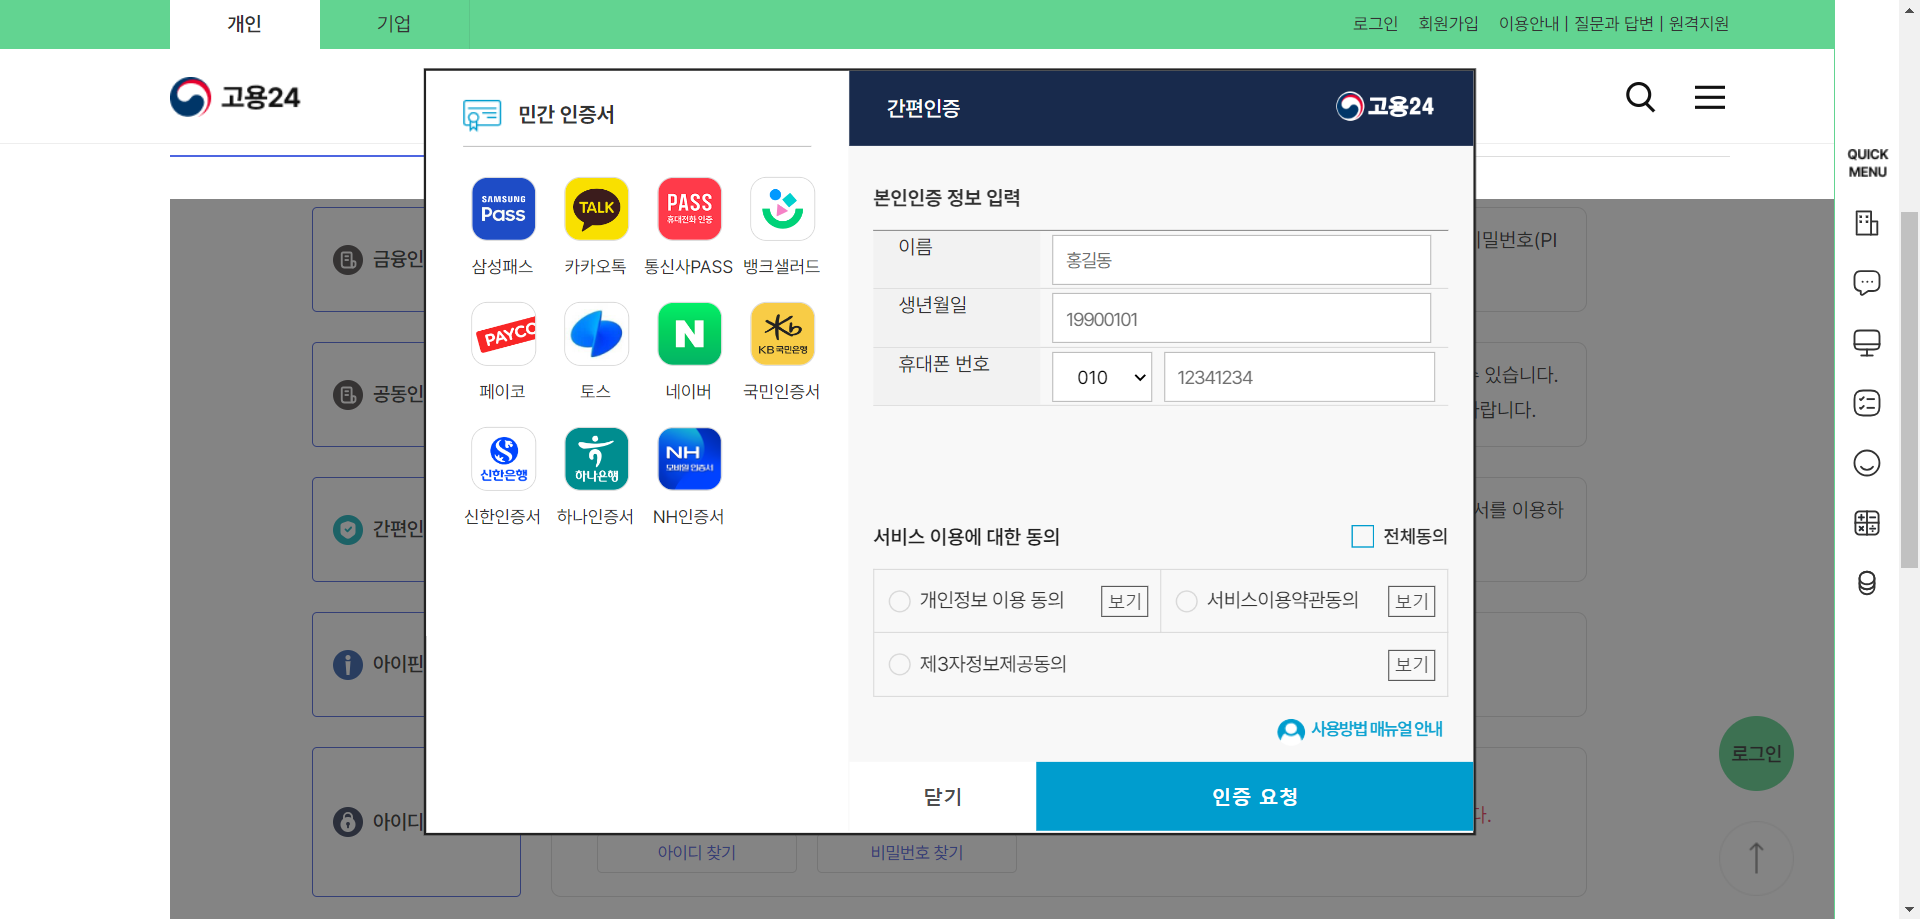Open the search magnifier icon in header
Viewport: 1920px width, 919px height.
1640,97
